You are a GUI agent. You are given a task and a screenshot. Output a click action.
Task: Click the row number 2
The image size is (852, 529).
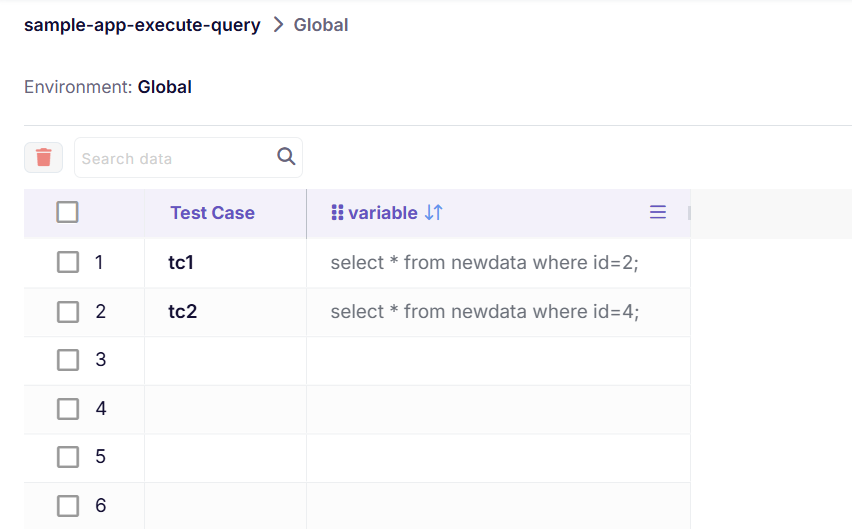coord(101,312)
